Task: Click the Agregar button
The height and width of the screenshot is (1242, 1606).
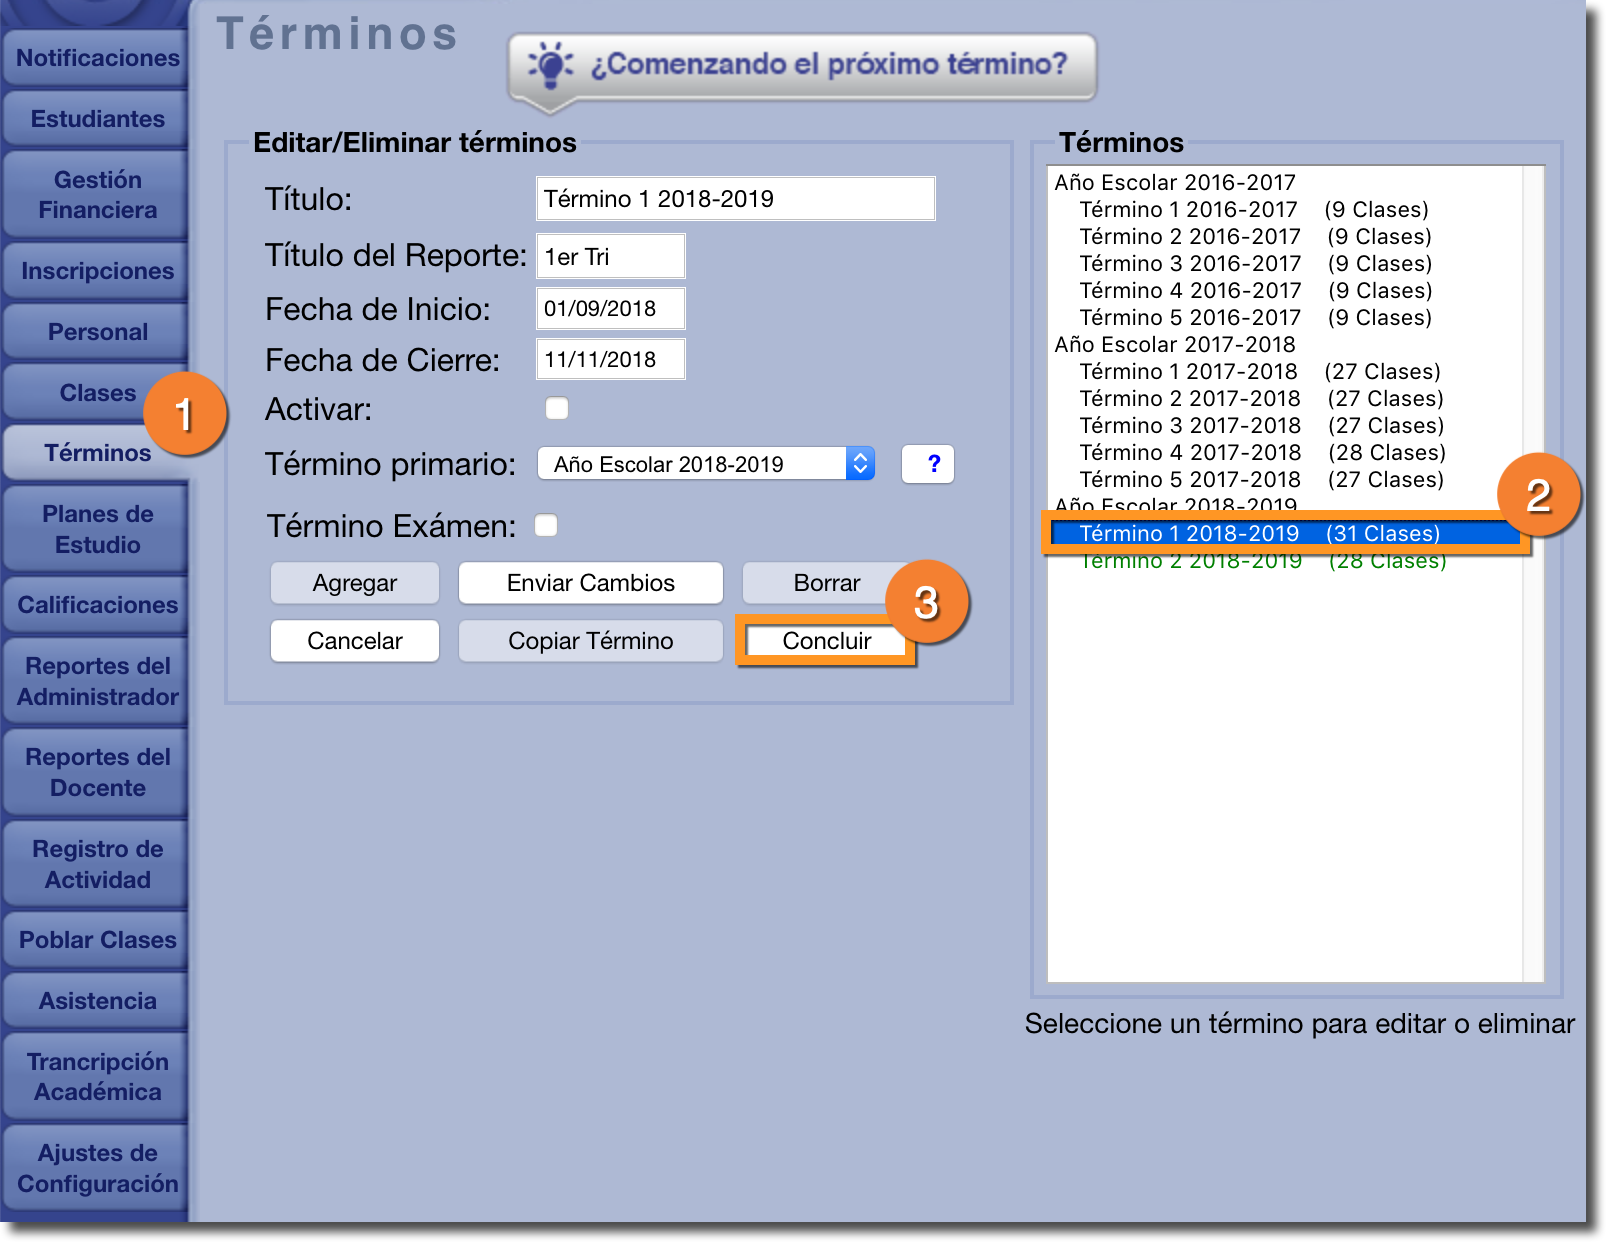Action: [x=354, y=583]
